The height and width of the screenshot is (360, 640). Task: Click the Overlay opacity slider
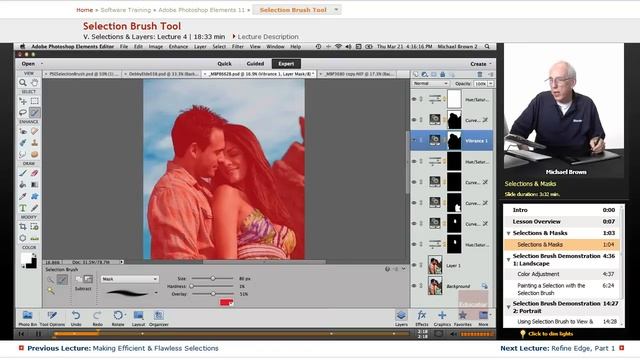(212, 294)
